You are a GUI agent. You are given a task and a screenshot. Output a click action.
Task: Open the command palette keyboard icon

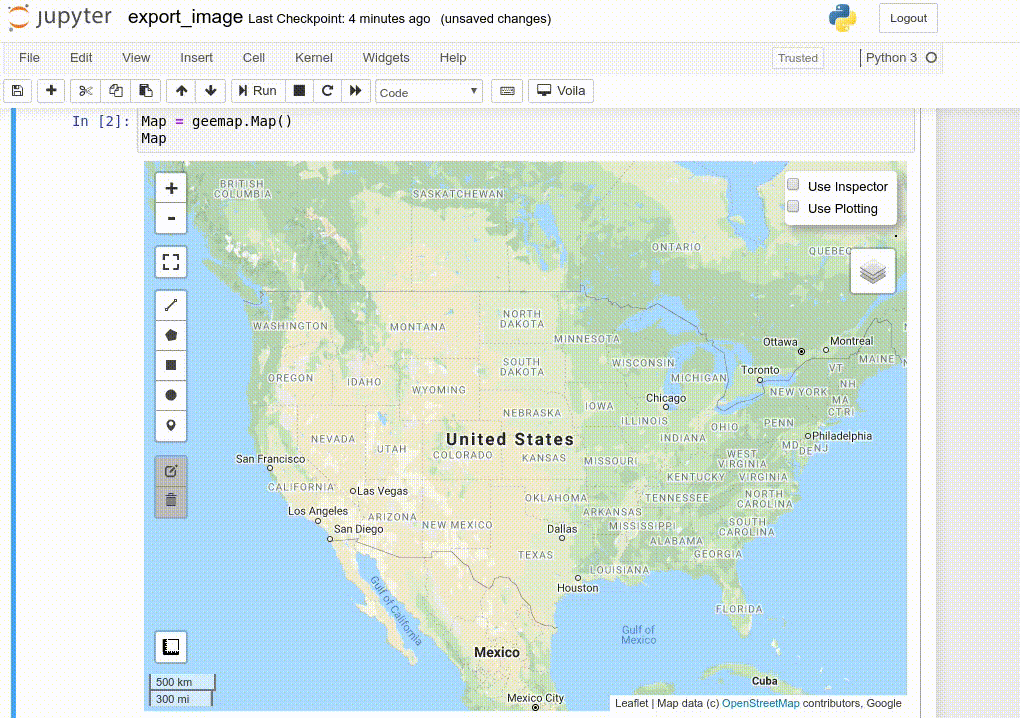point(506,90)
